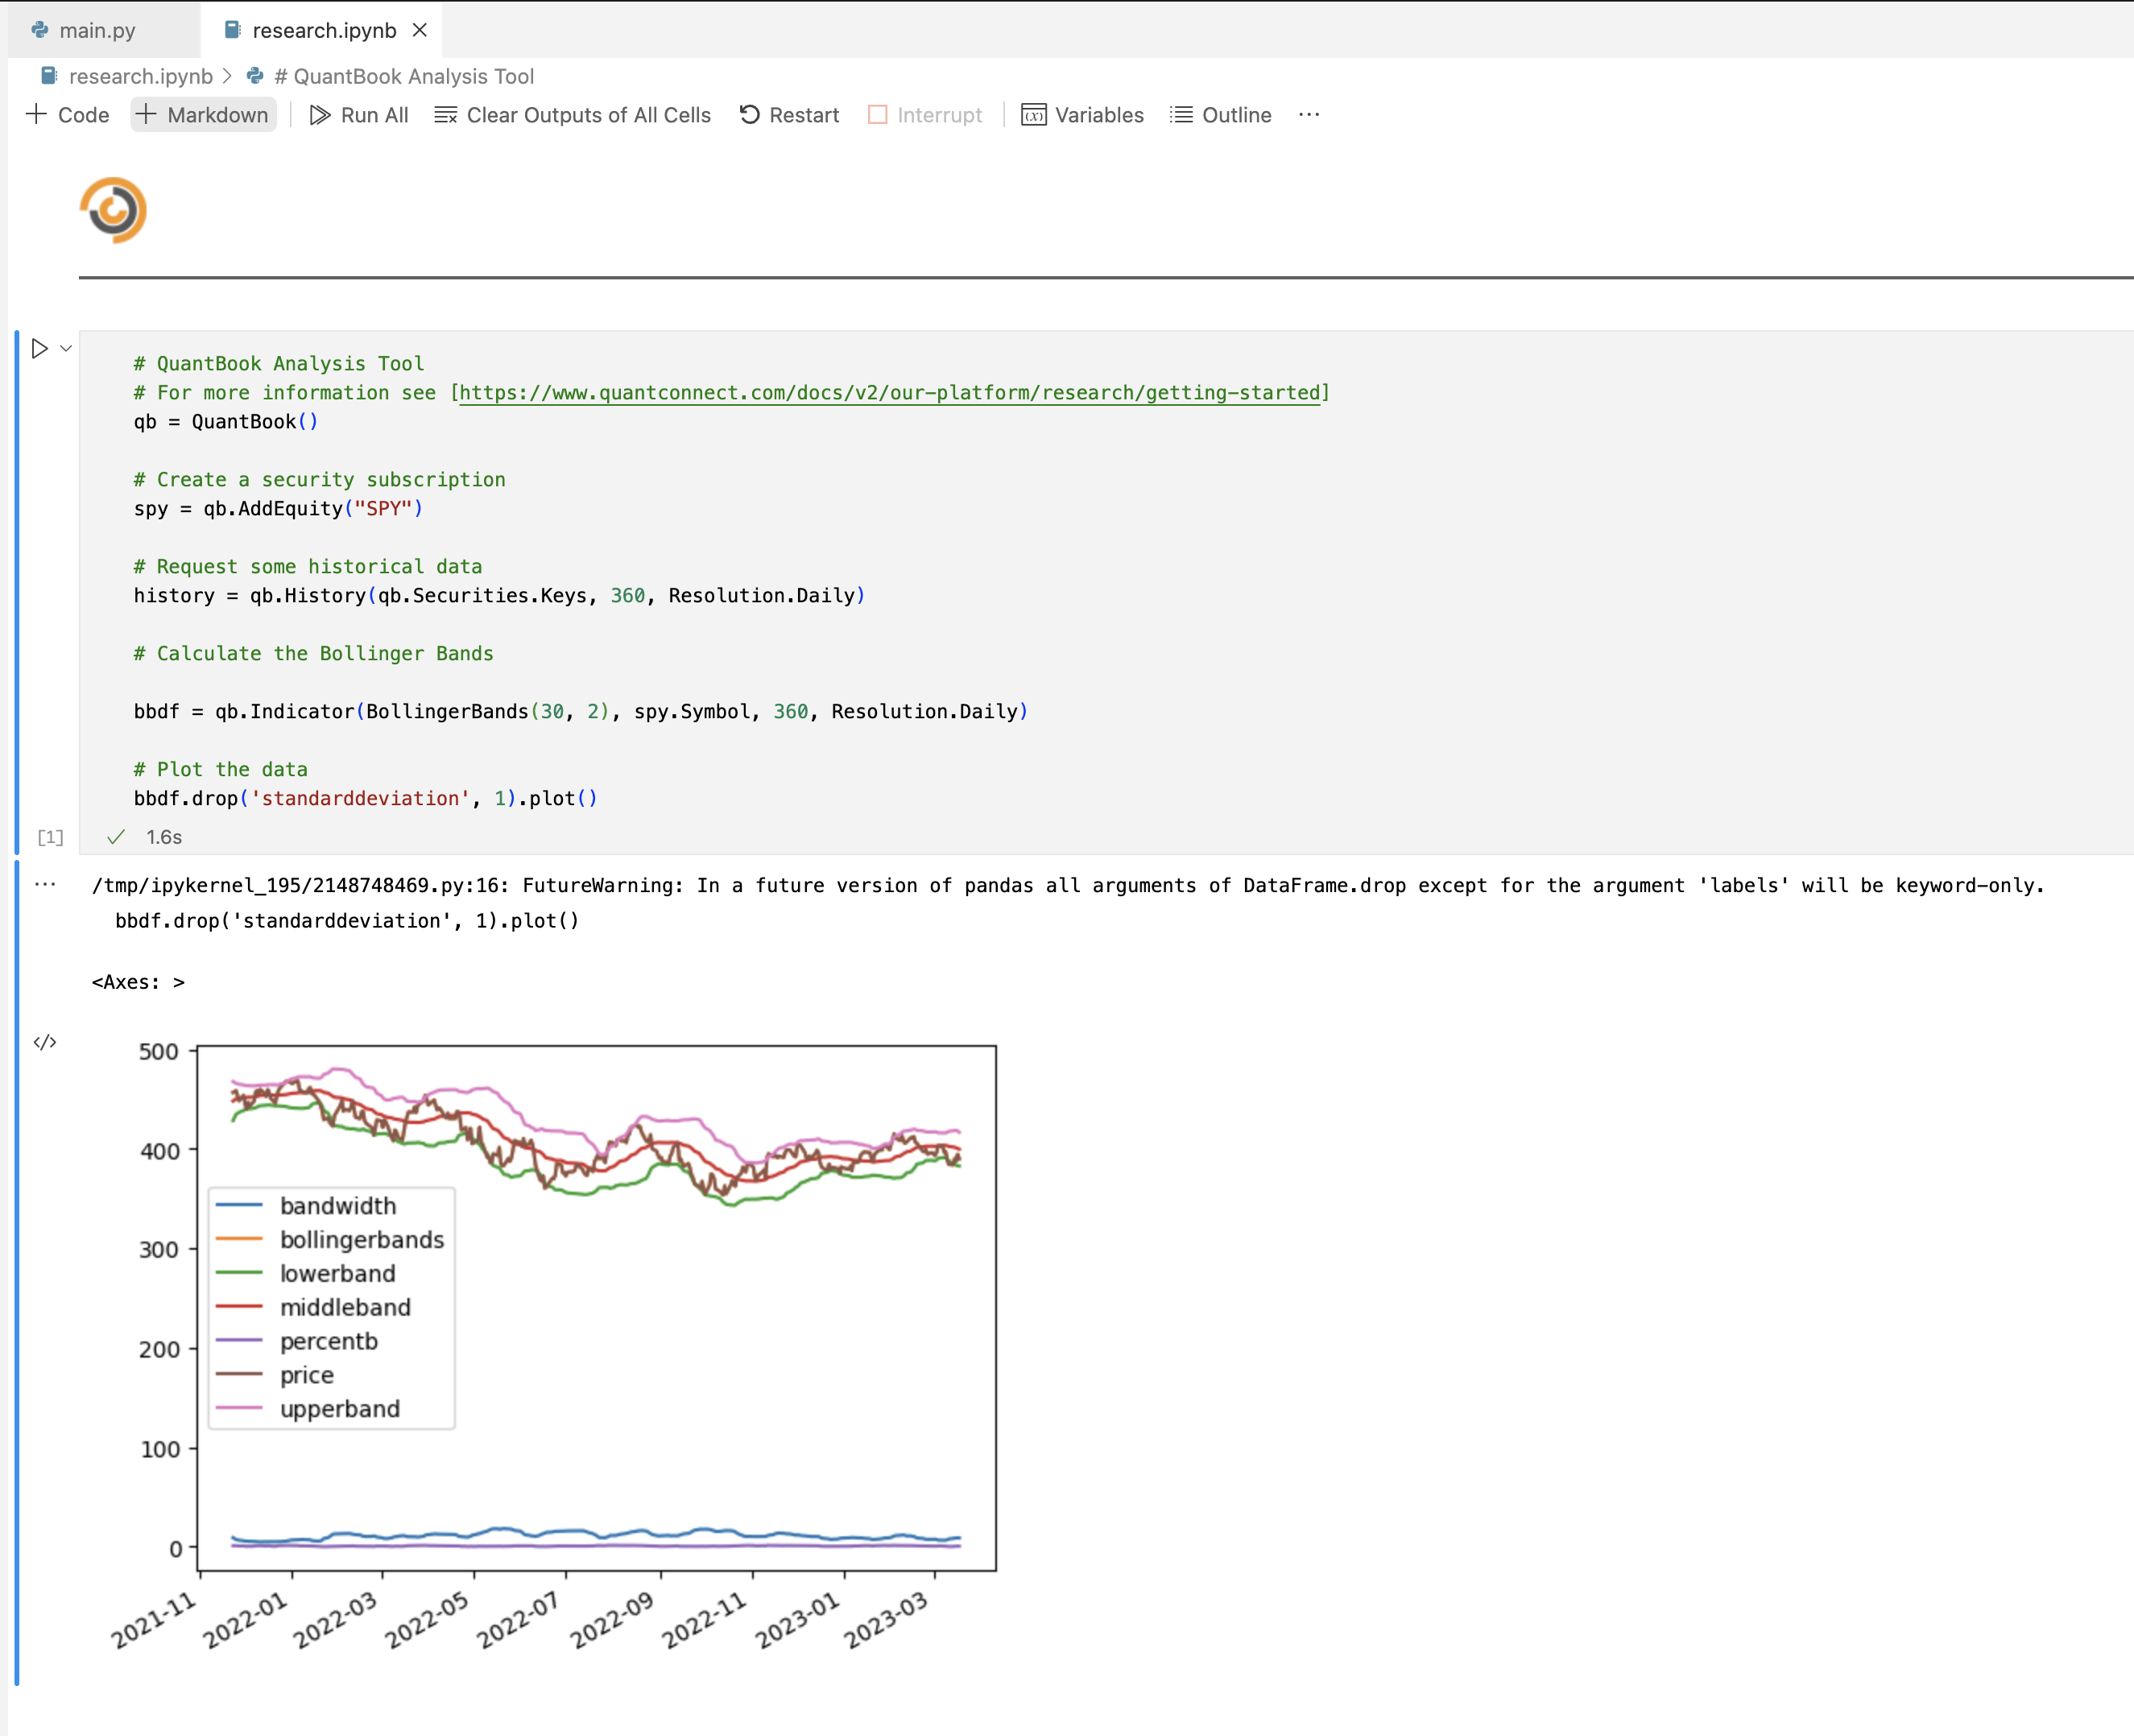Clear outputs of all cells

pos(572,115)
